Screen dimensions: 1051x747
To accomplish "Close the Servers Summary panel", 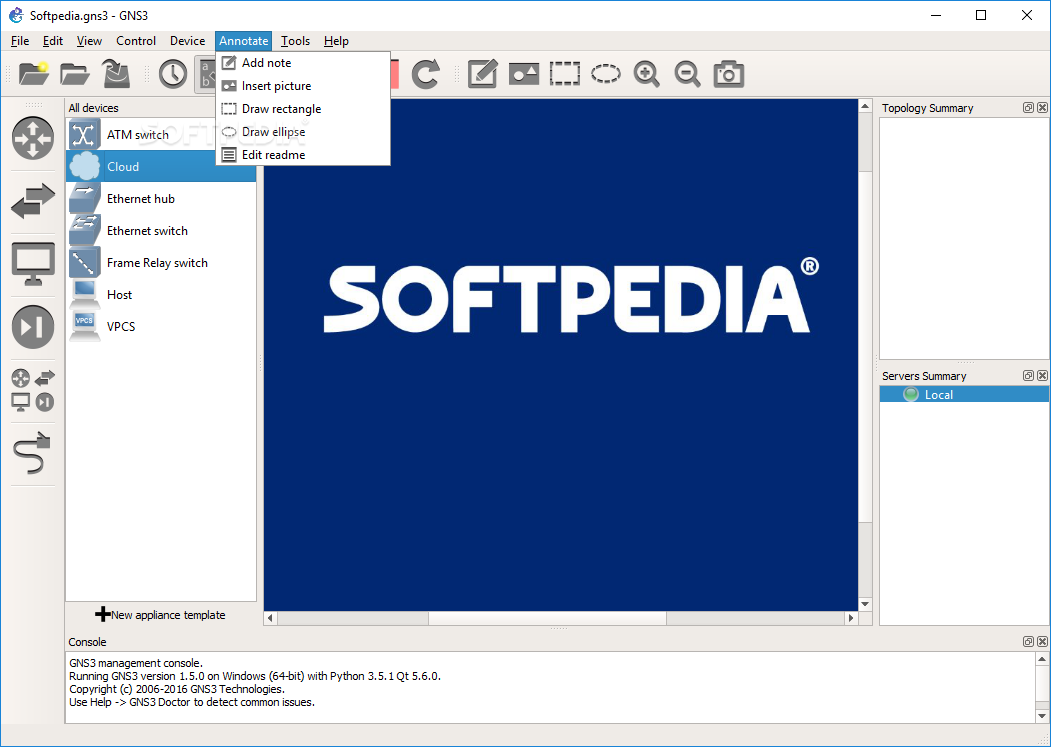I will click(x=1042, y=376).
